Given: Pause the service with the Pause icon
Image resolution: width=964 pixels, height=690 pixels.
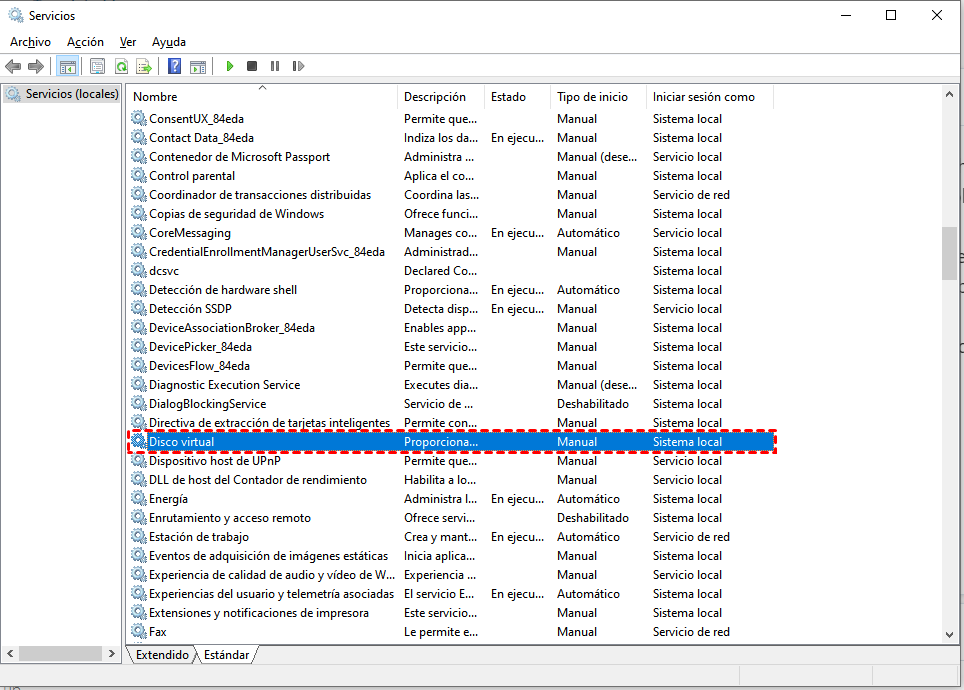Looking at the screenshot, I should click(275, 66).
